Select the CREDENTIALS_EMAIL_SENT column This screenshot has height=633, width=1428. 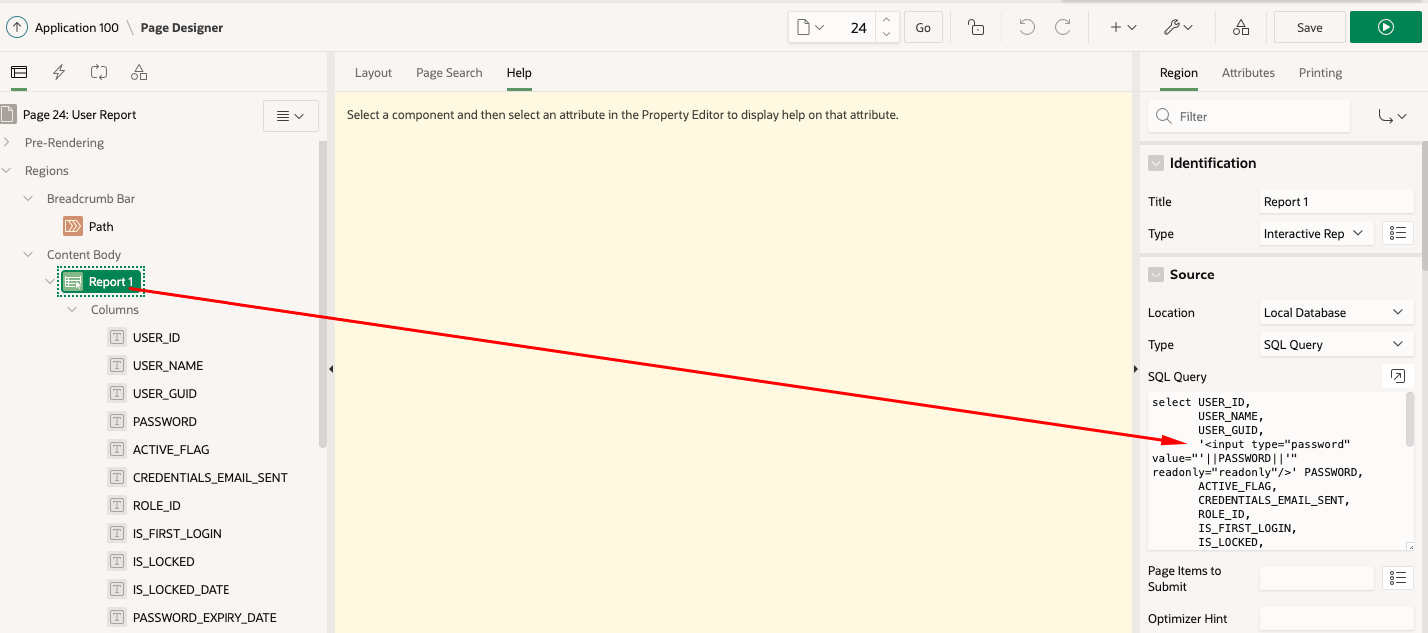(x=210, y=478)
